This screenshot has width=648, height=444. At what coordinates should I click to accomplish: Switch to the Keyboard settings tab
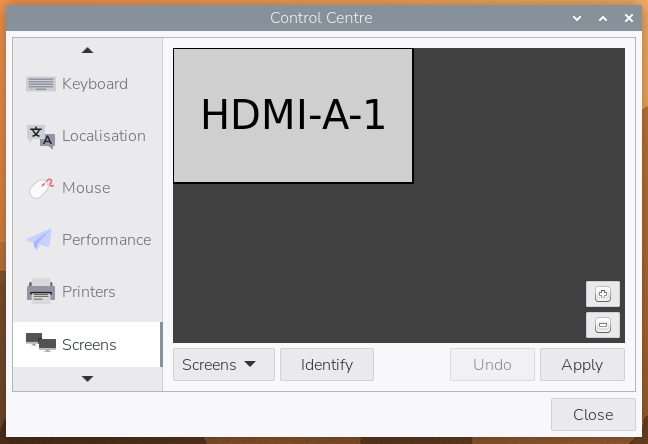94,84
